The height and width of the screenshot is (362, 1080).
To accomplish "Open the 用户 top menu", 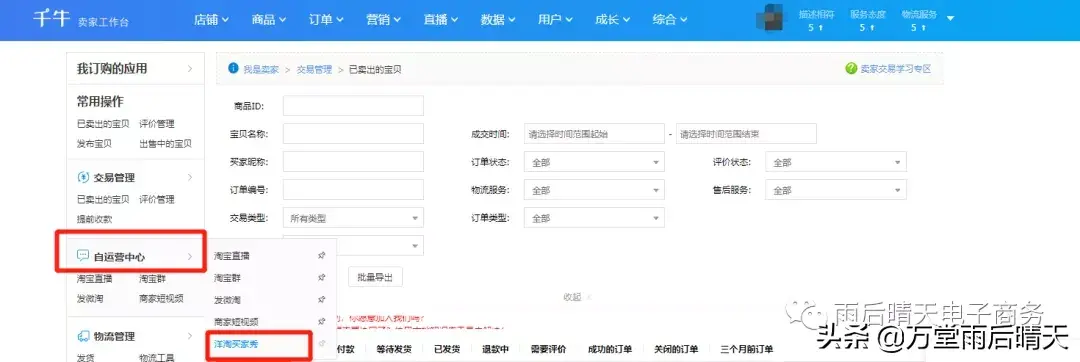I will [555, 19].
